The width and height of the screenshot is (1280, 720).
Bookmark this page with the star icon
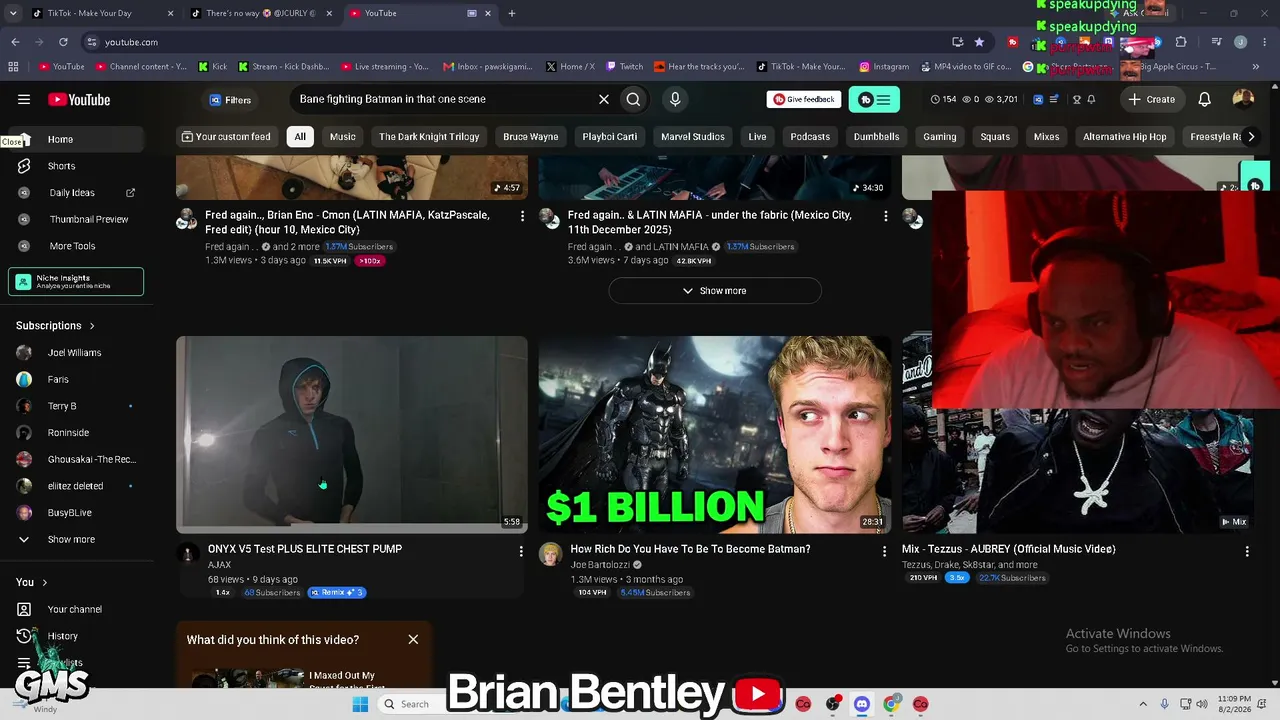[x=979, y=42]
